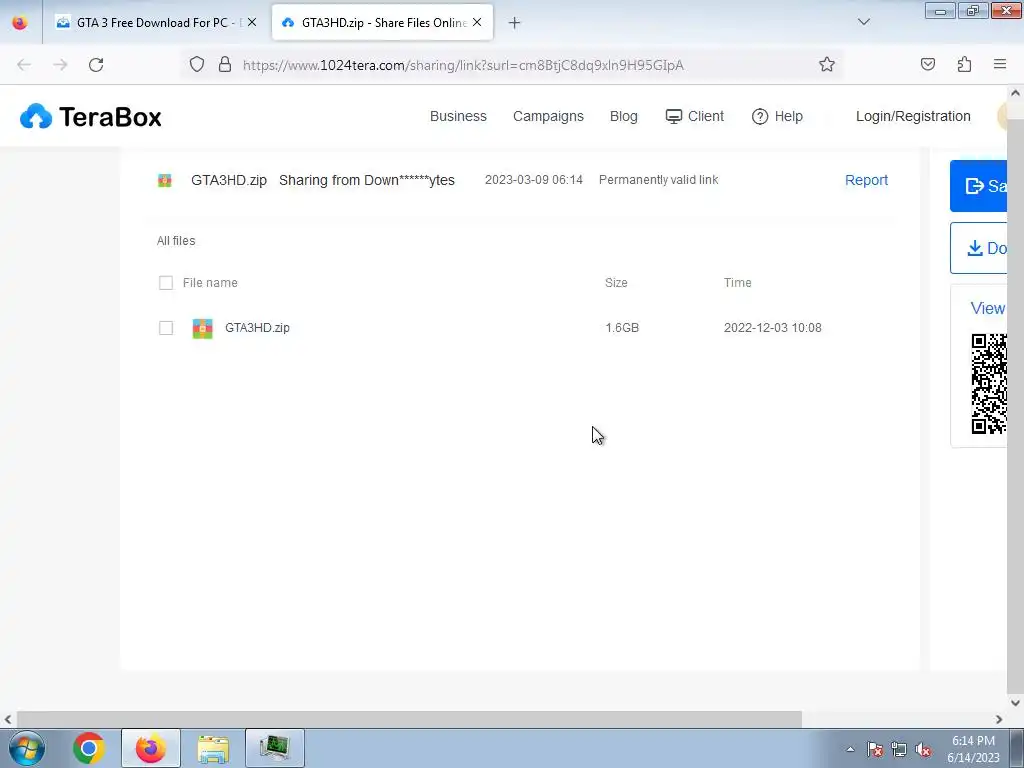
Task: Click the muted volume tray icon
Action: click(x=923, y=749)
